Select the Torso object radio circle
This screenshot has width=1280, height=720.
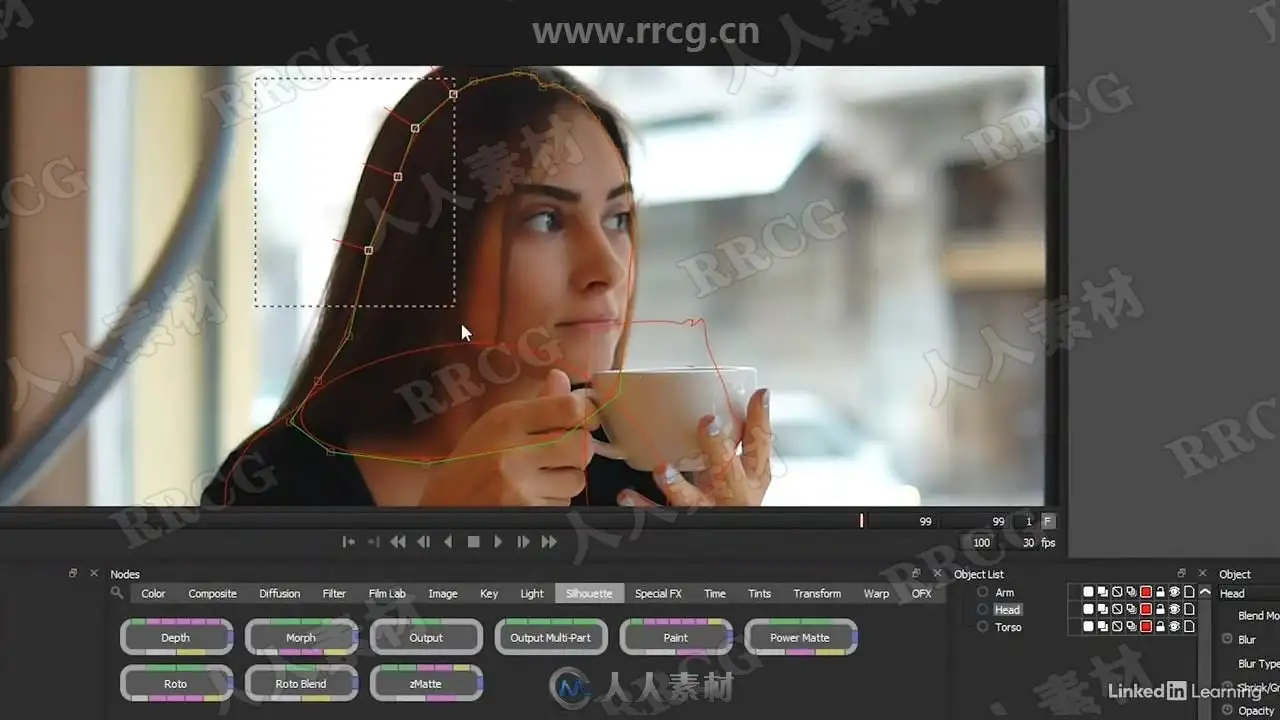[982, 626]
